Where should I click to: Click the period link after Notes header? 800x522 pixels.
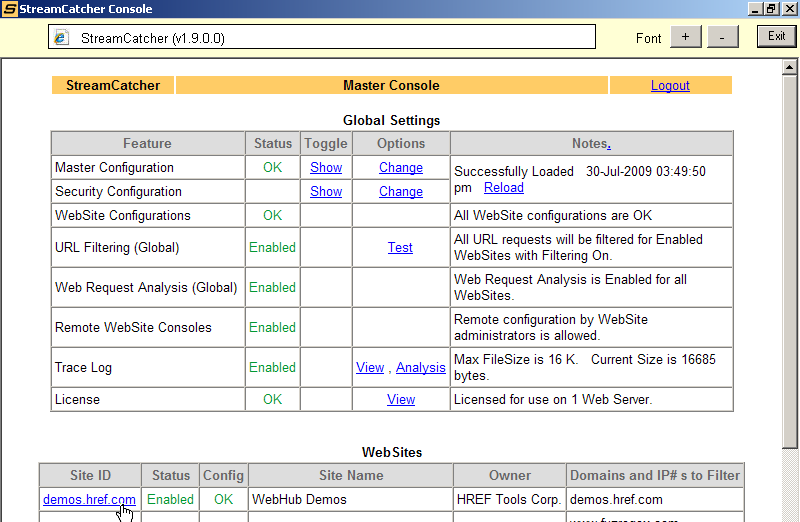609,144
